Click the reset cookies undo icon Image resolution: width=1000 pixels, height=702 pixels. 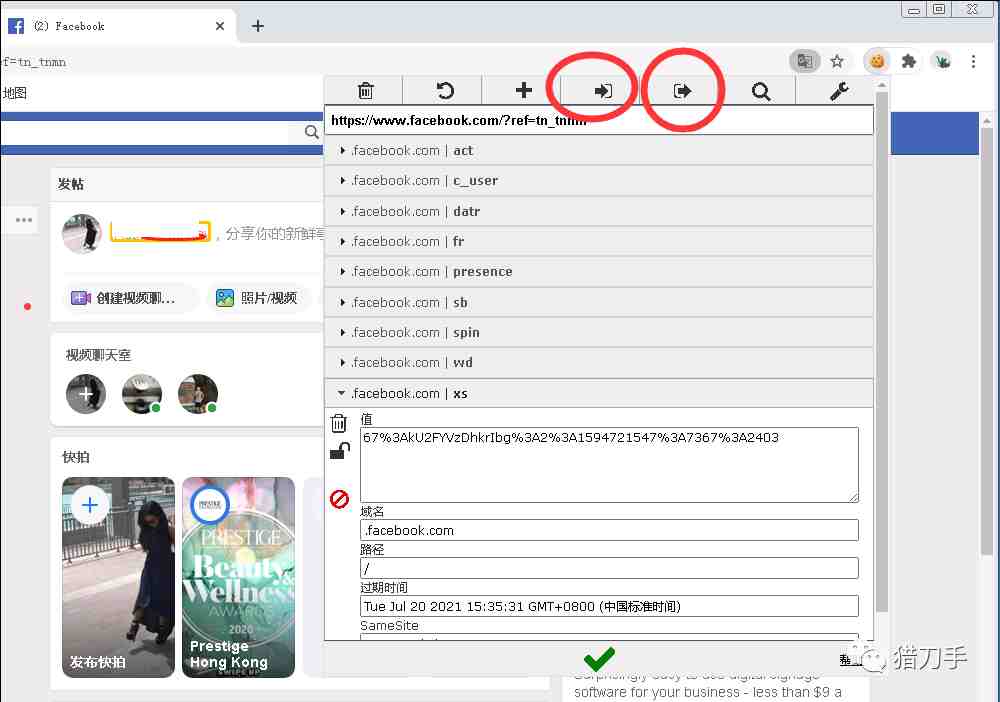444,91
